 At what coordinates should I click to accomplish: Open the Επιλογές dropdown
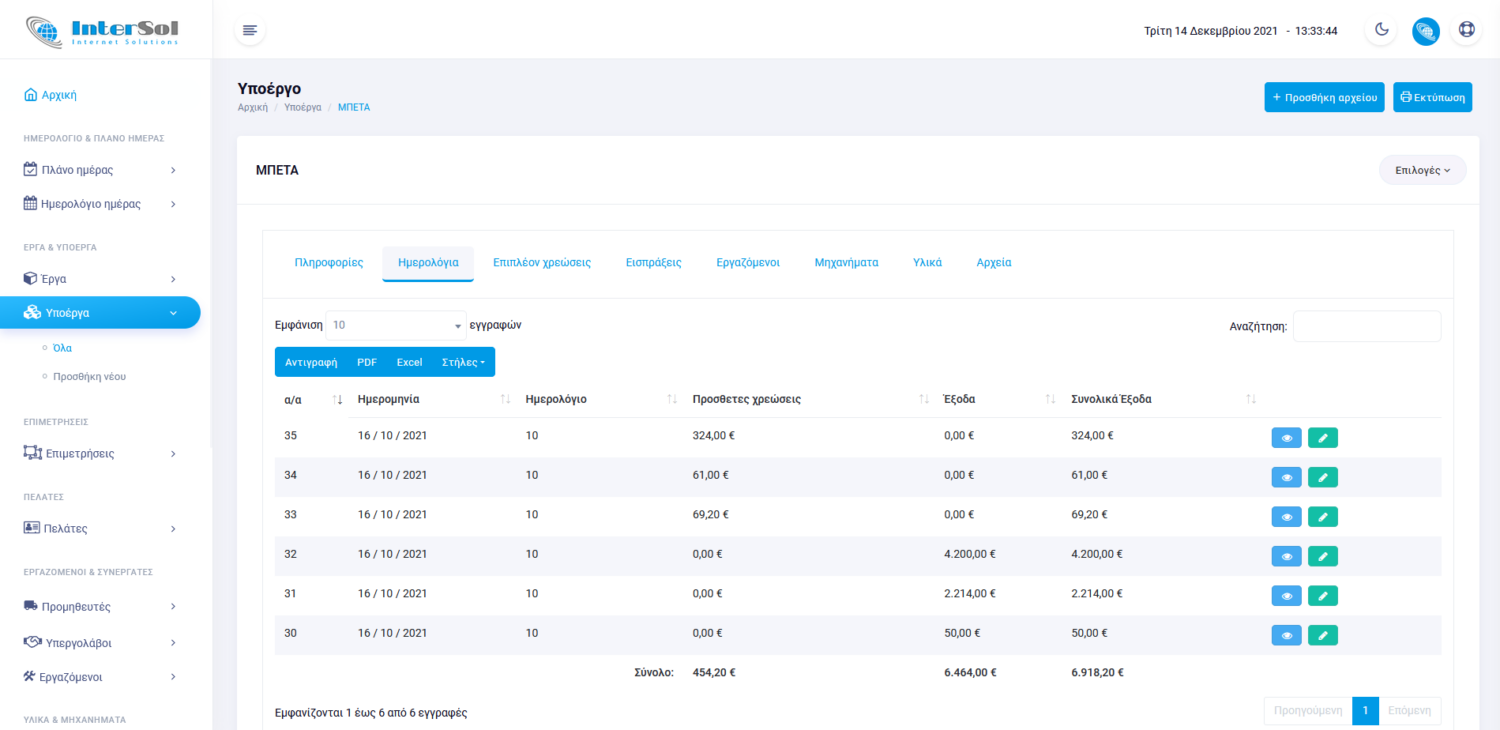tap(1422, 170)
